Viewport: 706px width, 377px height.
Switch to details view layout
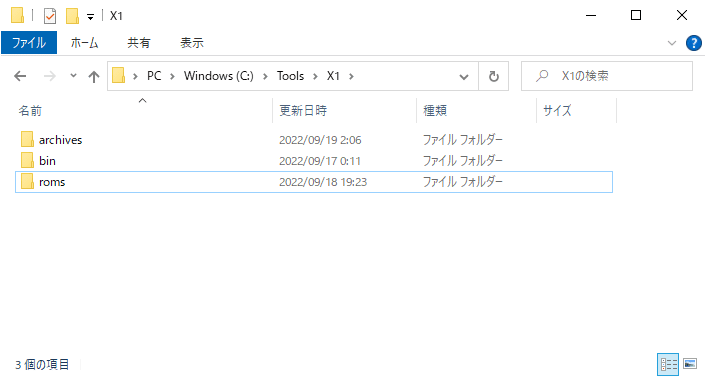coord(668,364)
